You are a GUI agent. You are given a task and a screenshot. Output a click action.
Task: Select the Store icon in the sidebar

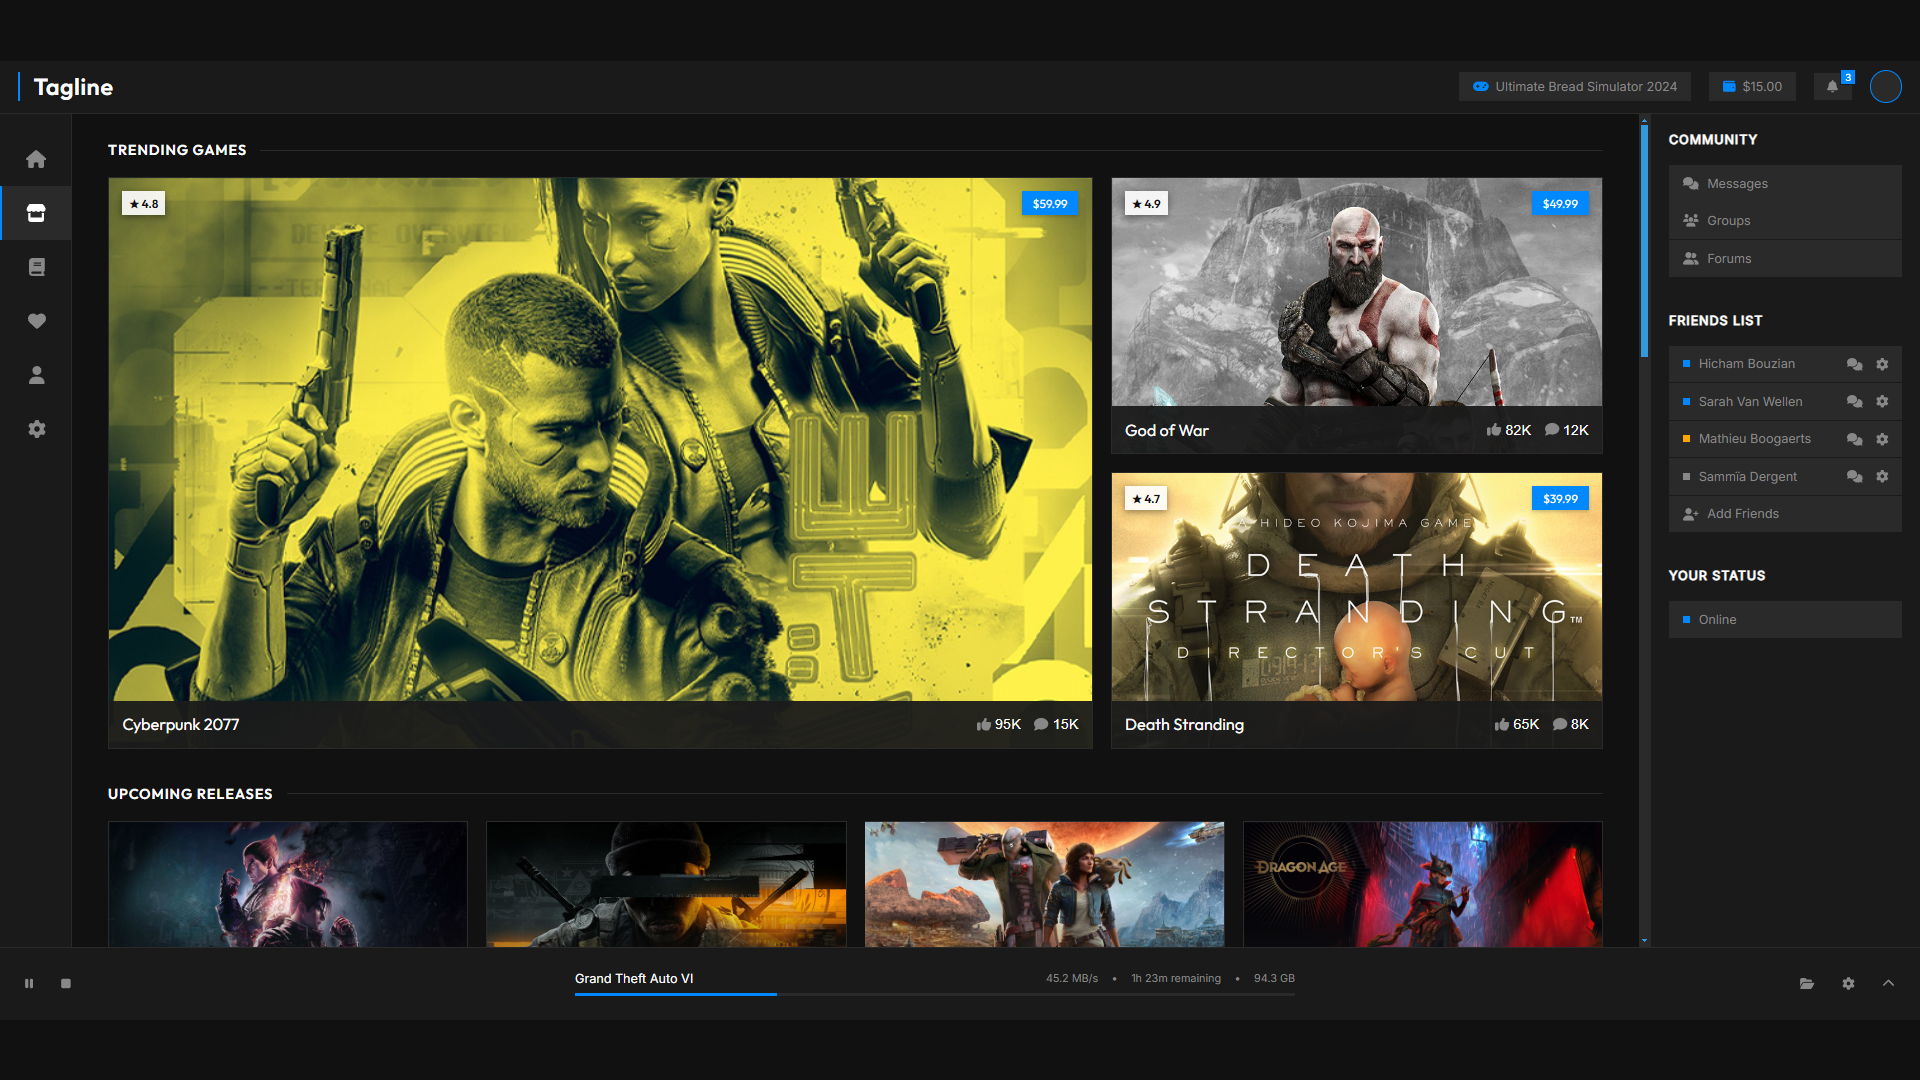(x=36, y=213)
